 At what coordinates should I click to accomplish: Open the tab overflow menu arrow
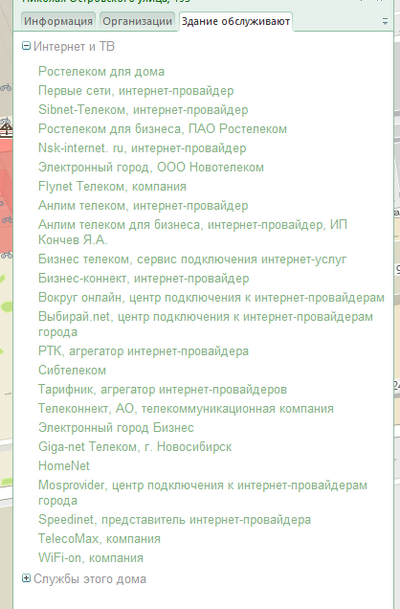(385, 21)
